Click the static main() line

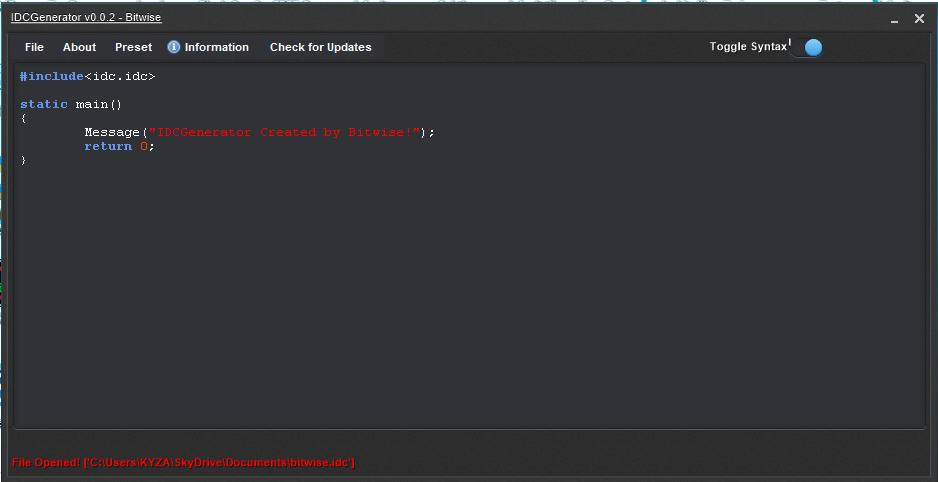point(71,105)
